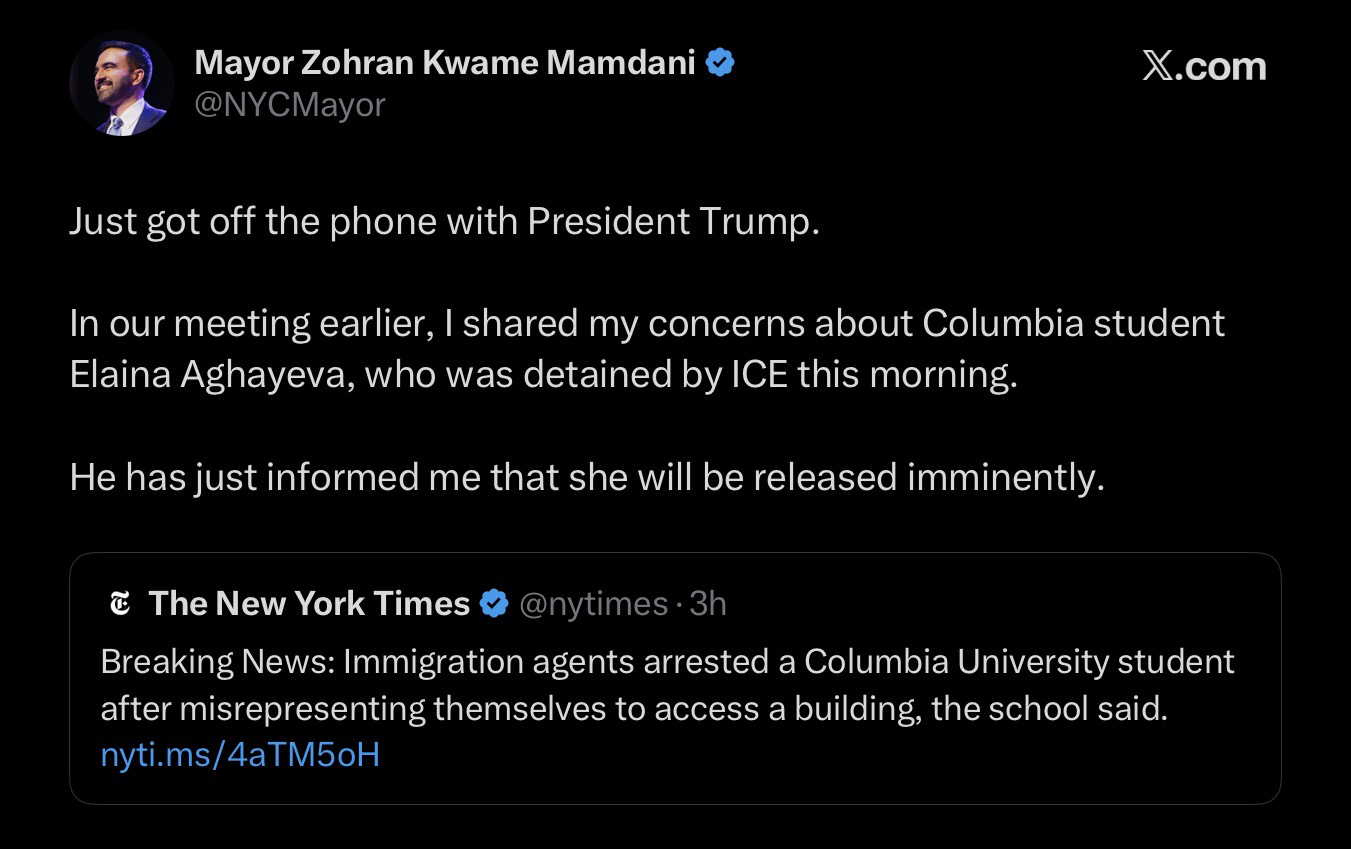Viewport: 1351px width, 849px height.
Task: Click the New York Times logo icon
Action: coord(120,603)
